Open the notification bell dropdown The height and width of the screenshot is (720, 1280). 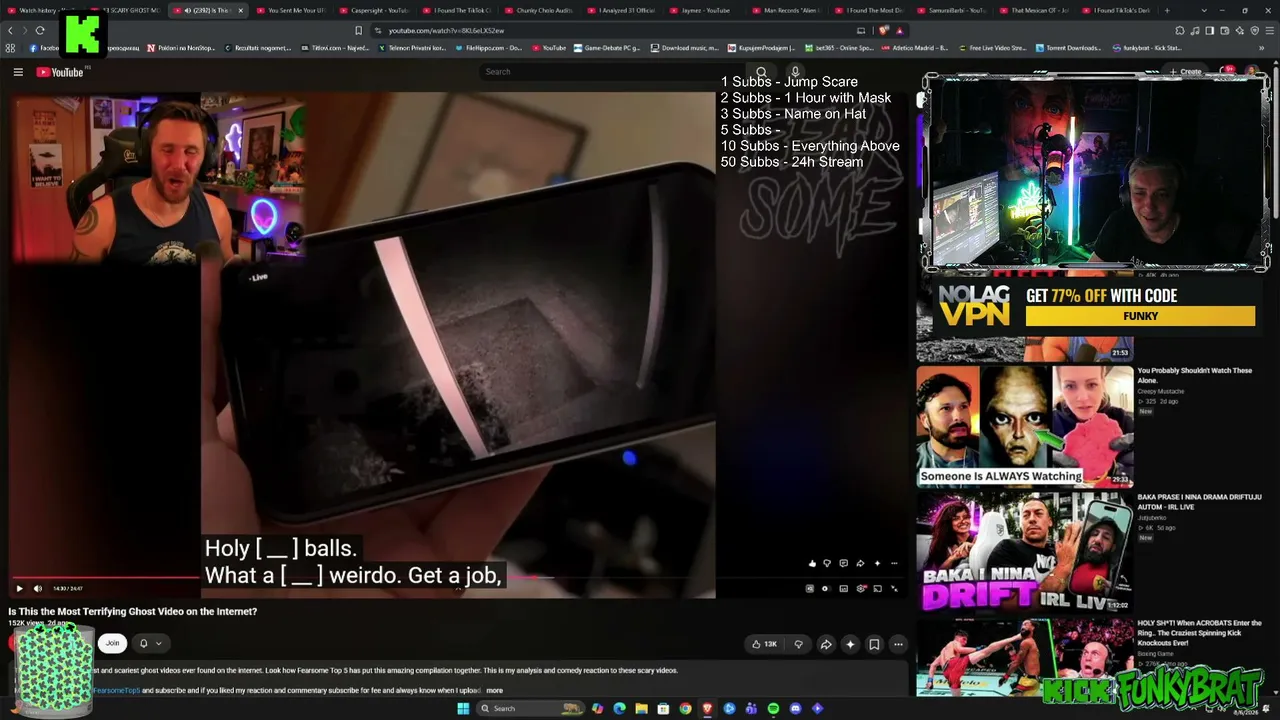[150, 643]
